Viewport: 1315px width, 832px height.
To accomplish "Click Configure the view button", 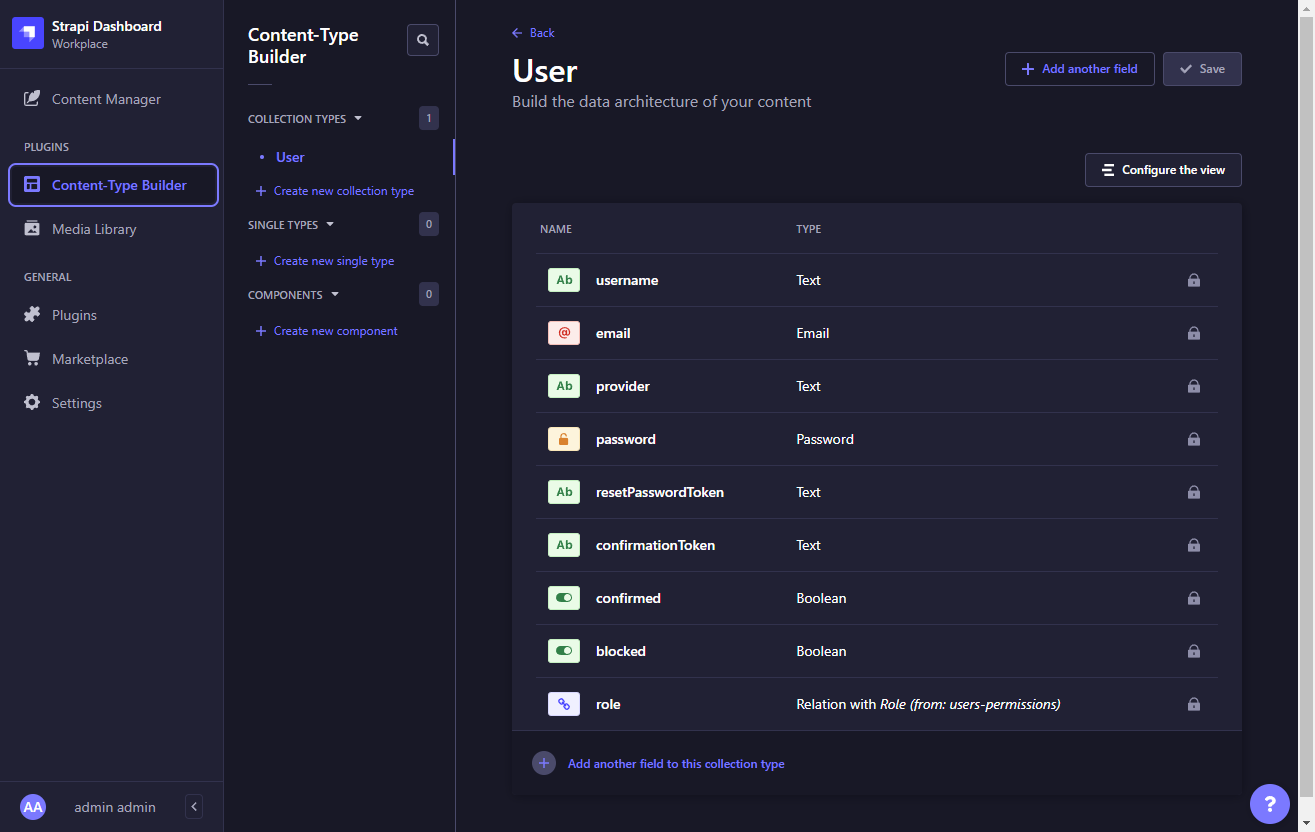I will tap(1163, 170).
